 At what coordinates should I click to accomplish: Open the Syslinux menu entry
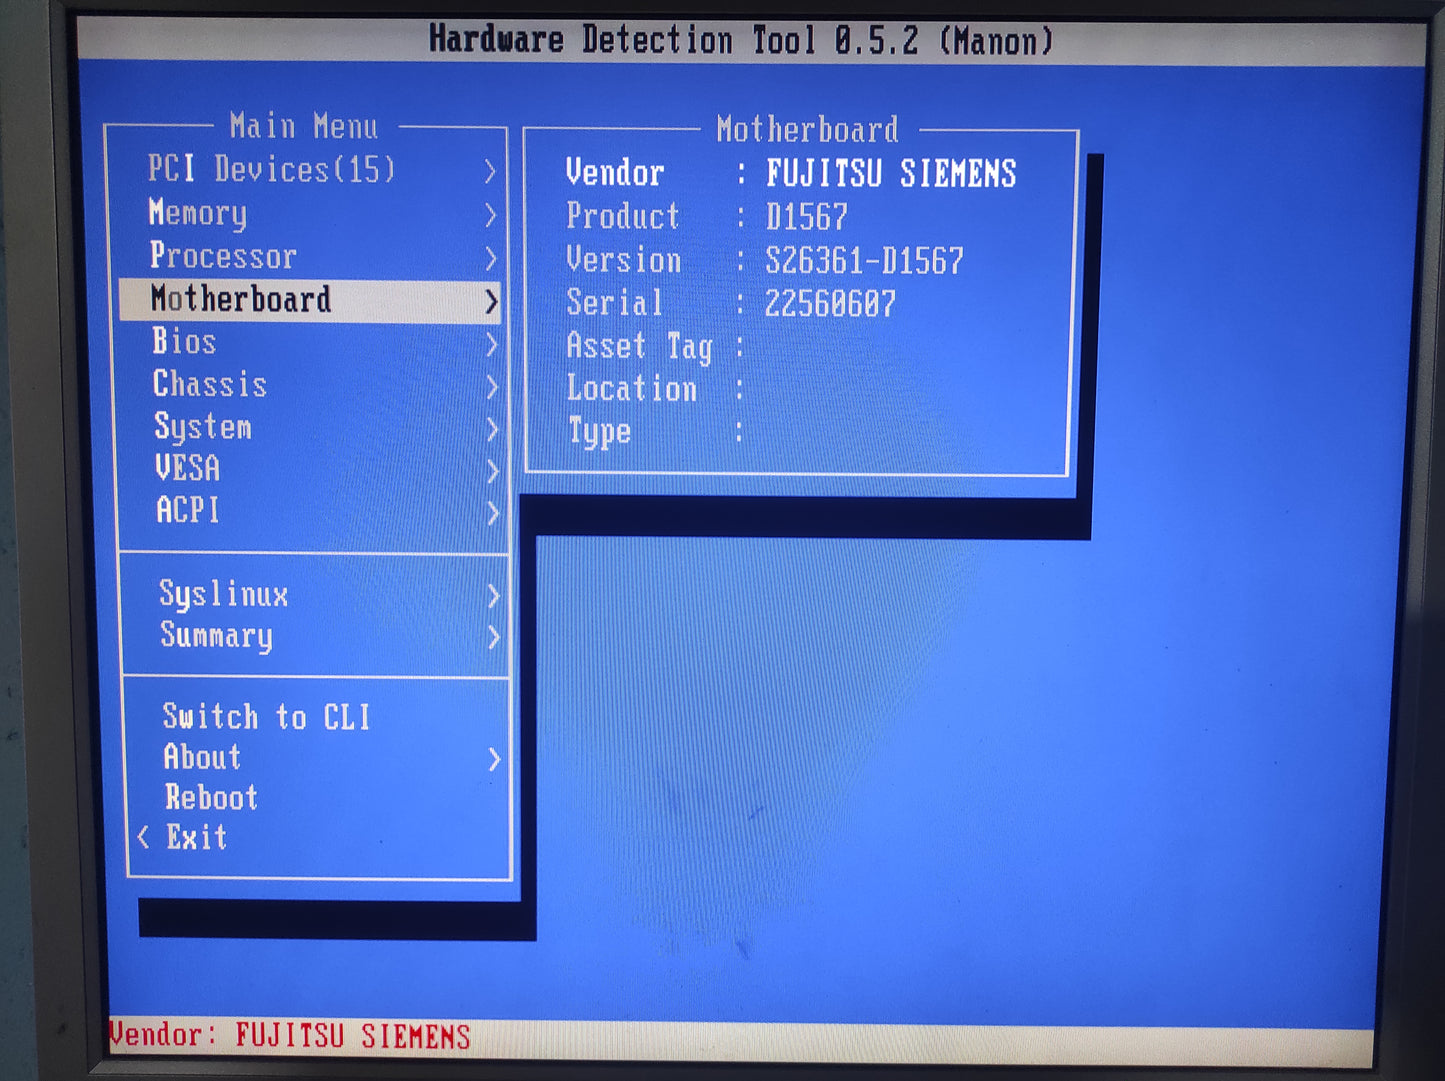click(224, 594)
